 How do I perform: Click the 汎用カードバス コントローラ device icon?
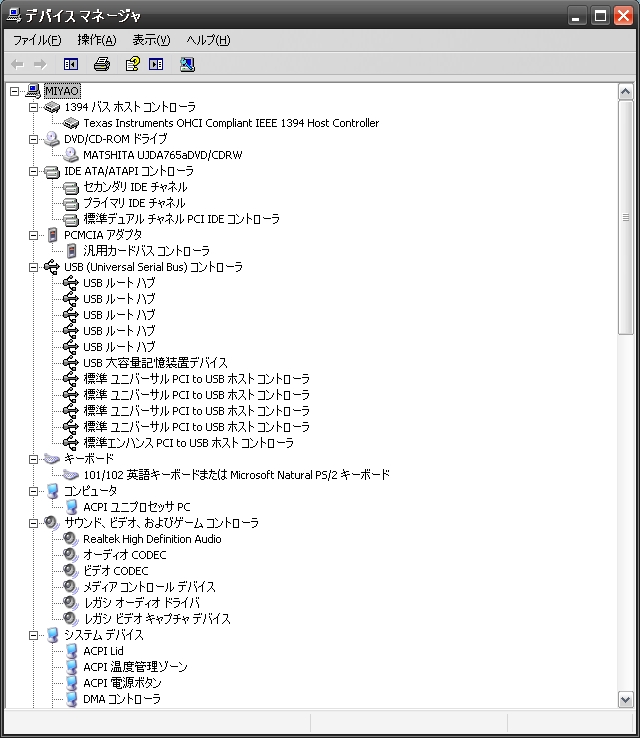pyautogui.click(x=72, y=251)
